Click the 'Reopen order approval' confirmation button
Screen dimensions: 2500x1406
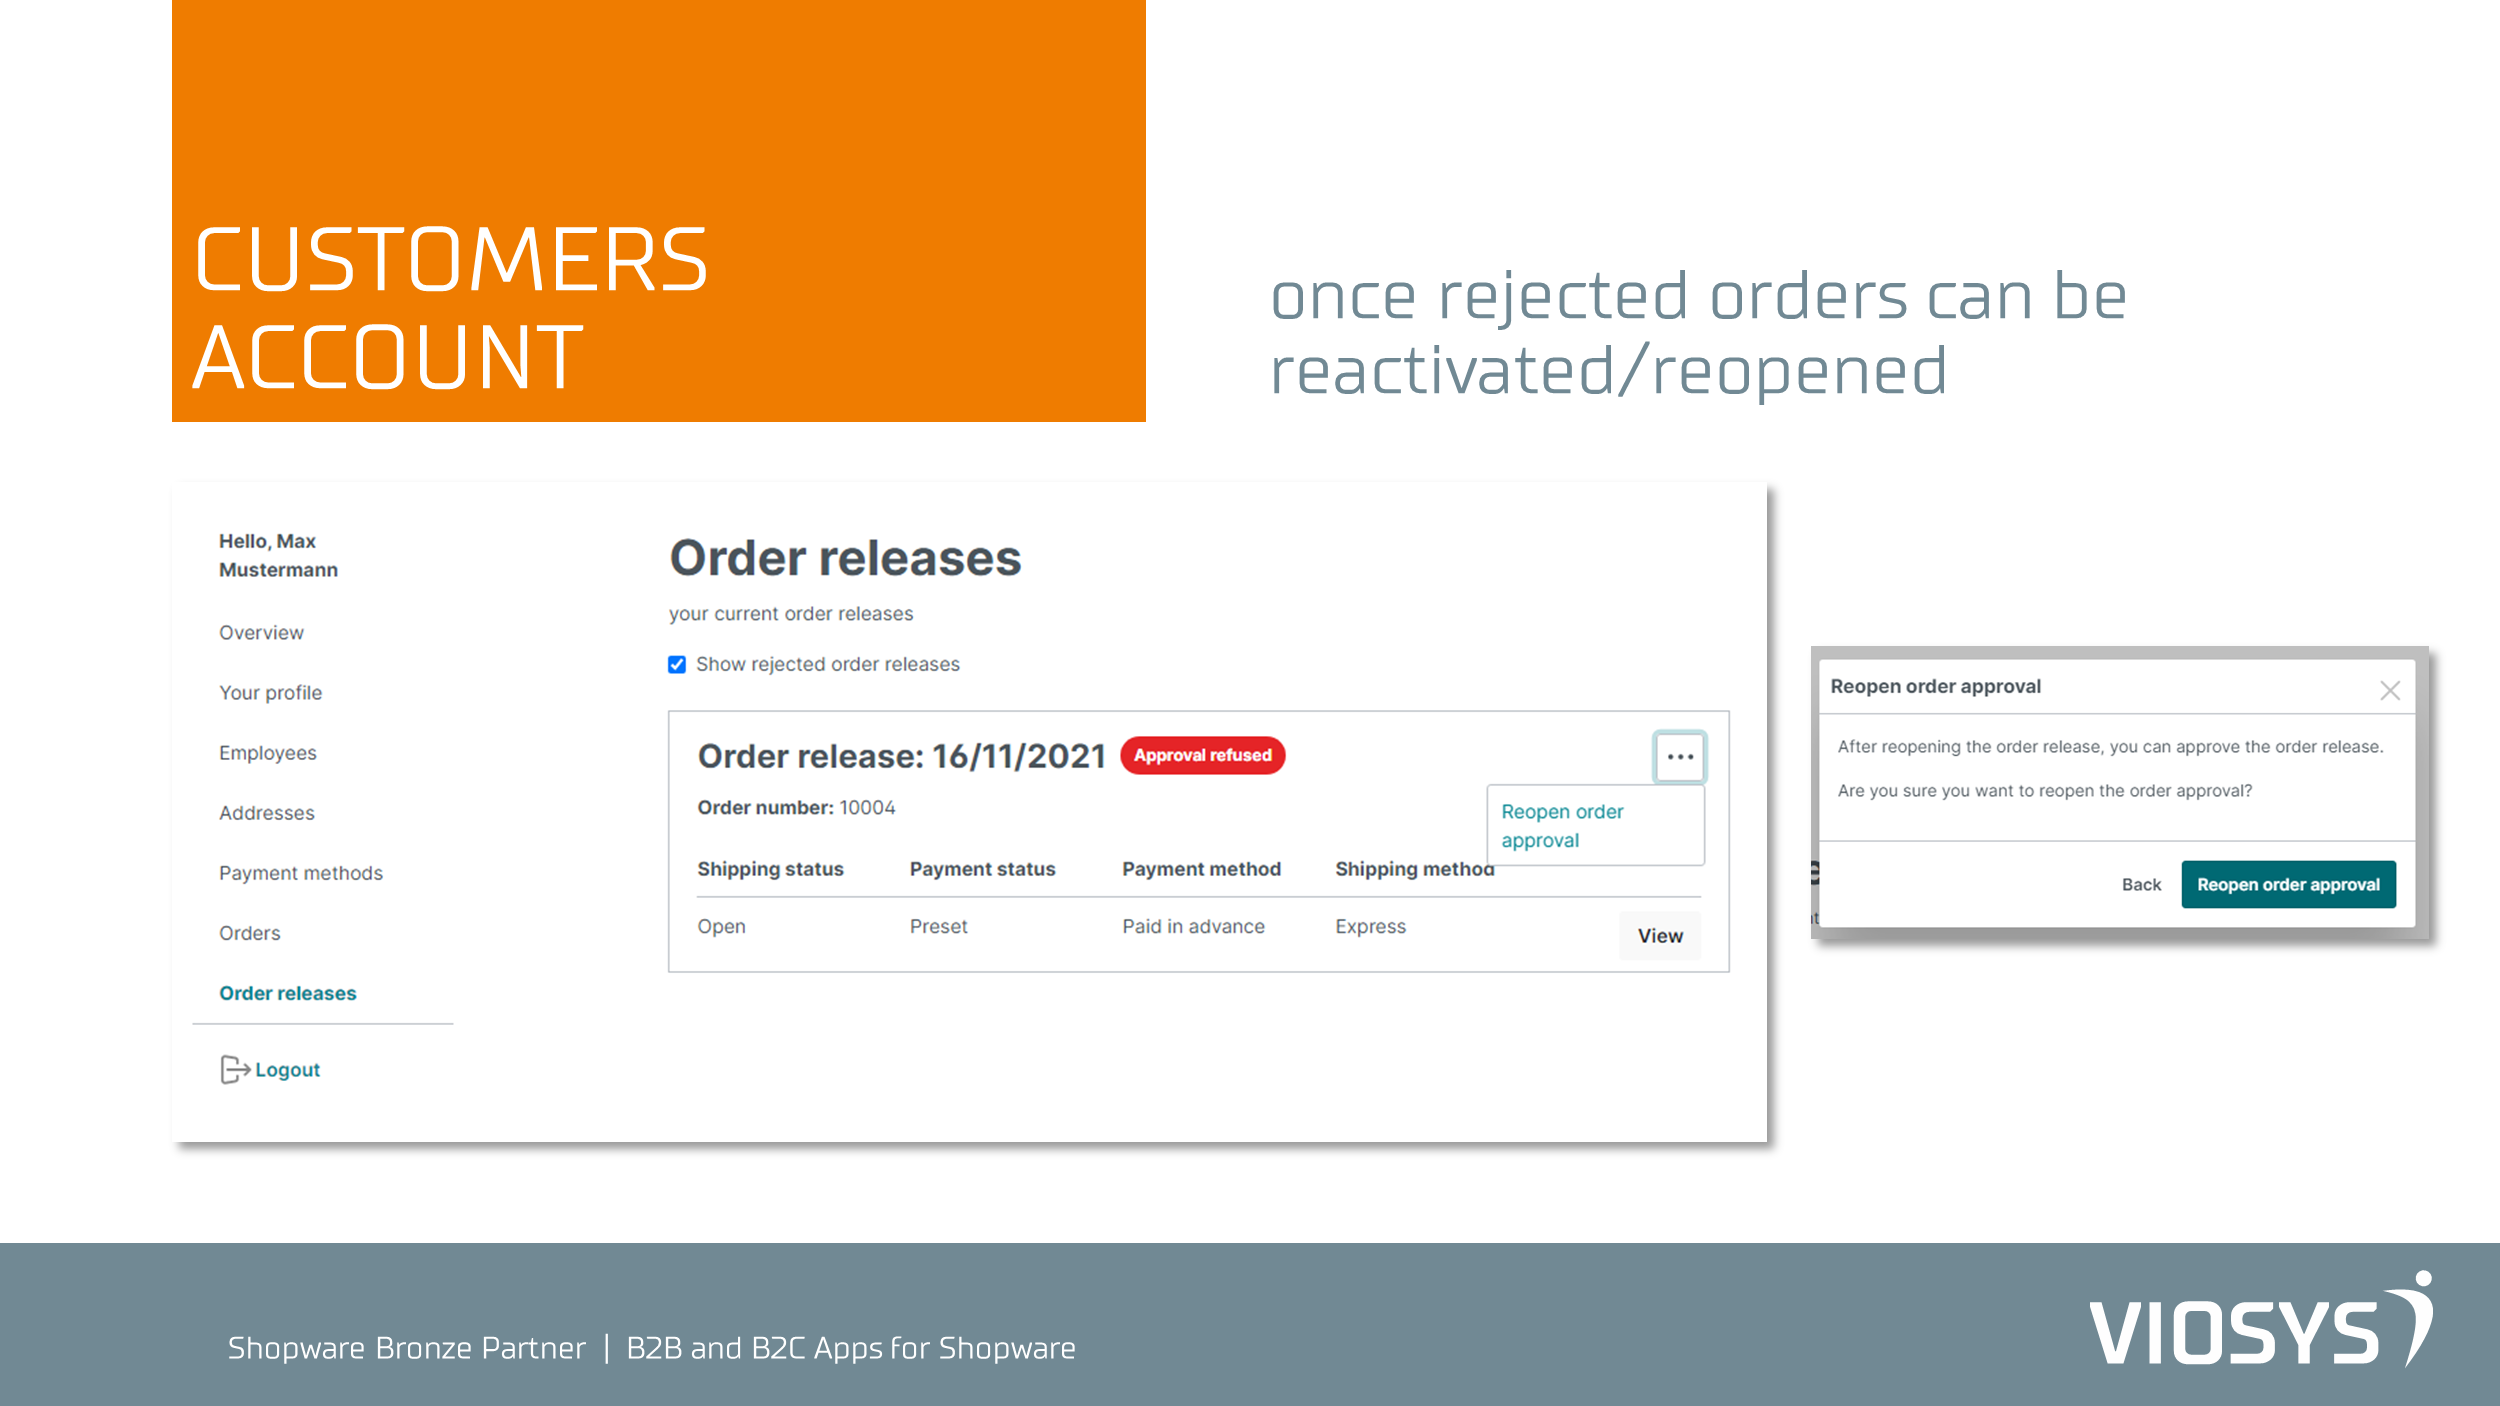point(2289,884)
